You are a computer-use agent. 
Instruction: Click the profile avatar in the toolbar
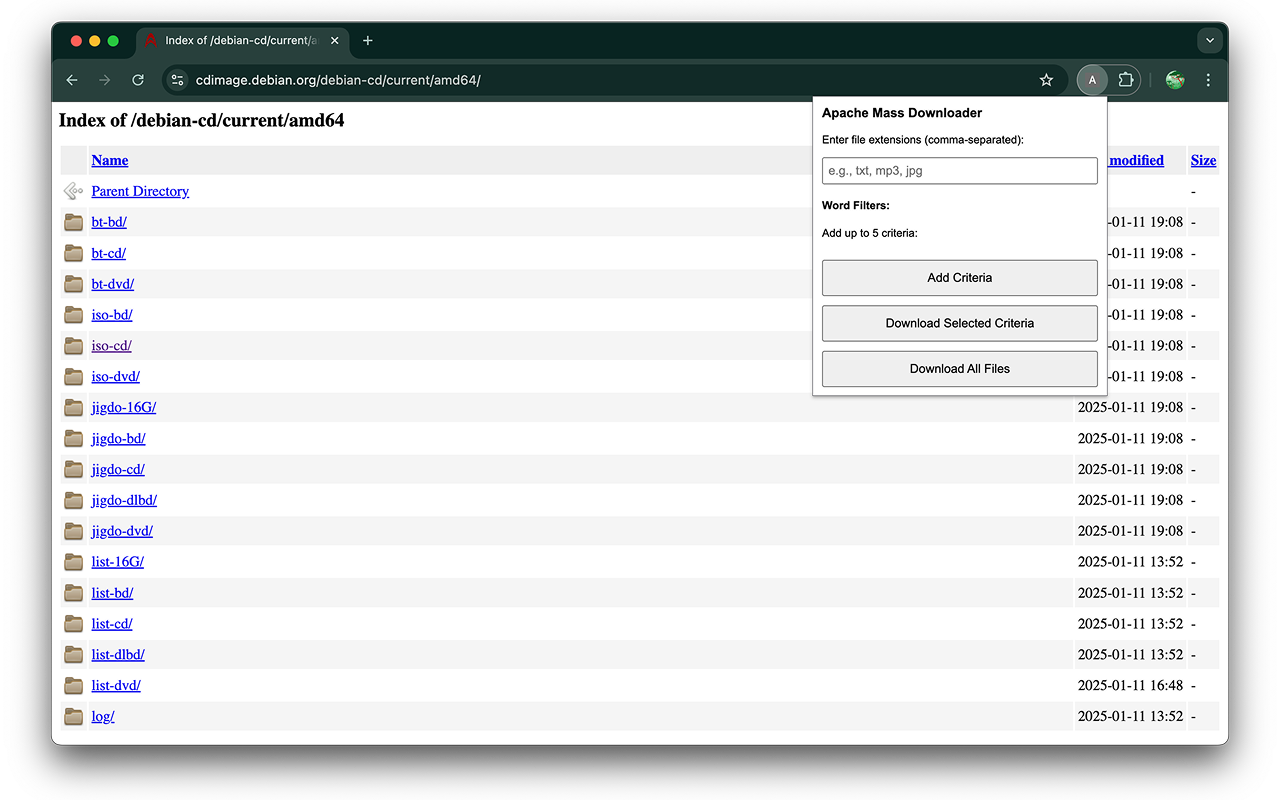point(1092,80)
